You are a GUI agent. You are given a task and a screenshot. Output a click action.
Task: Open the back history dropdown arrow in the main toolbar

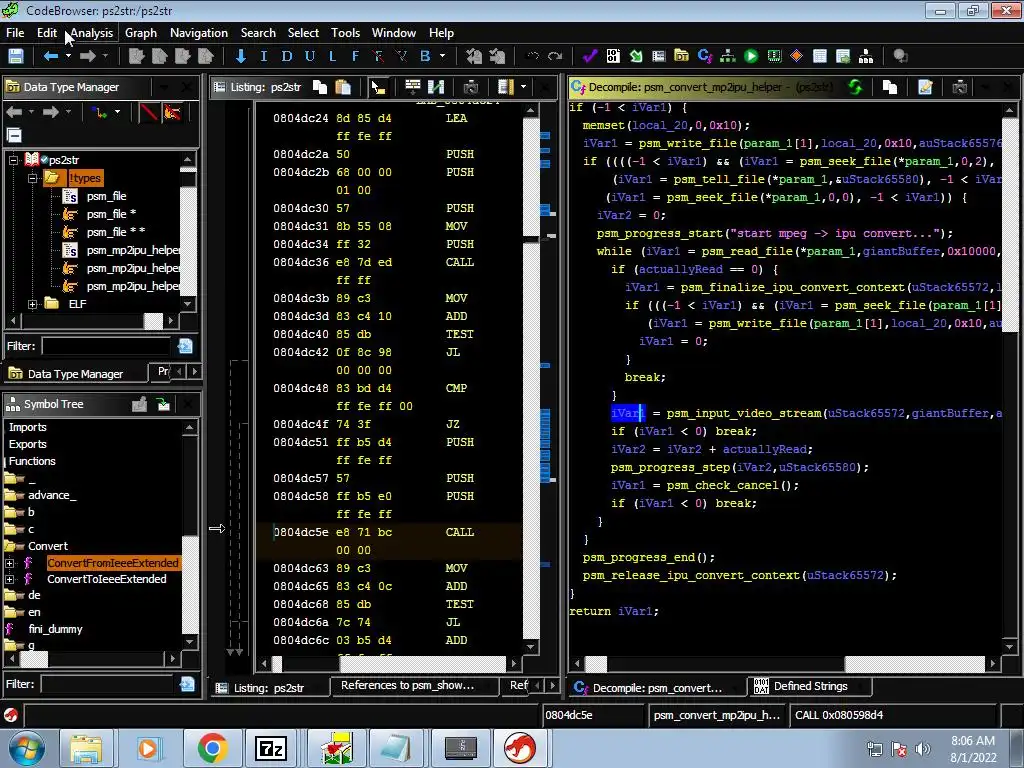click(x=68, y=56)
